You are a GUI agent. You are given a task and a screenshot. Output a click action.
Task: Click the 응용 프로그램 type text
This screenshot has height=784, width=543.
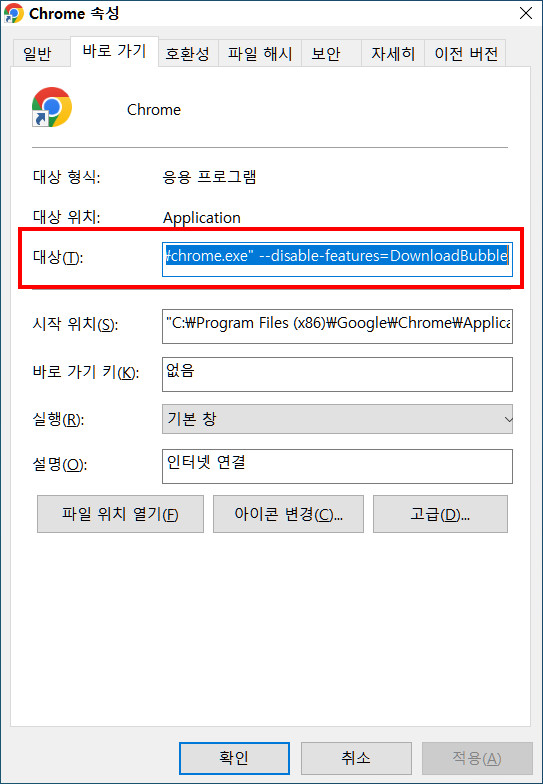pos(210,177)
